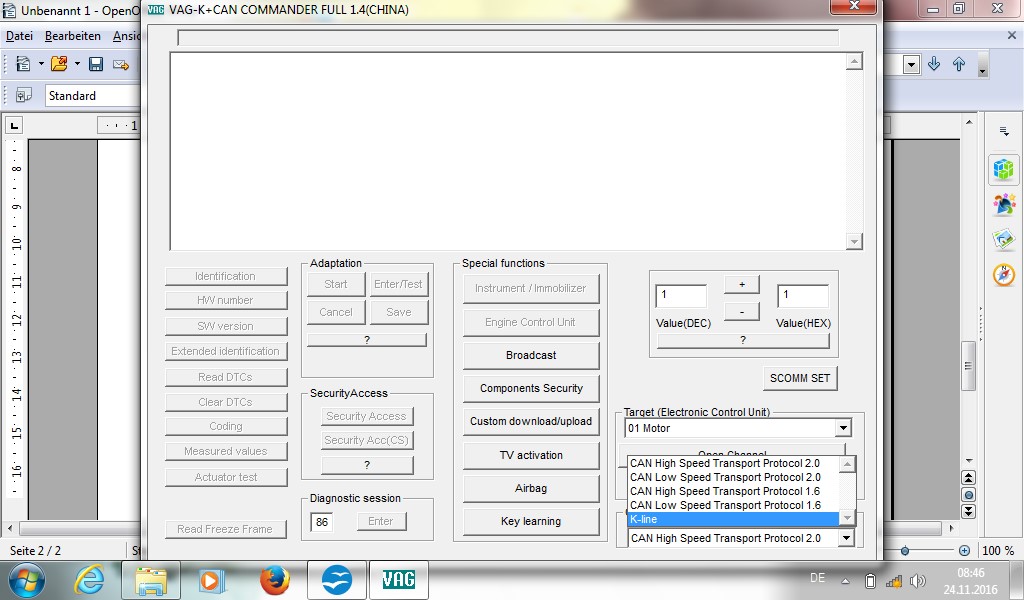
Task: Open the Styles and Formatting icon beside Standard
Action: pyautogui.click(x=24, y=95)
